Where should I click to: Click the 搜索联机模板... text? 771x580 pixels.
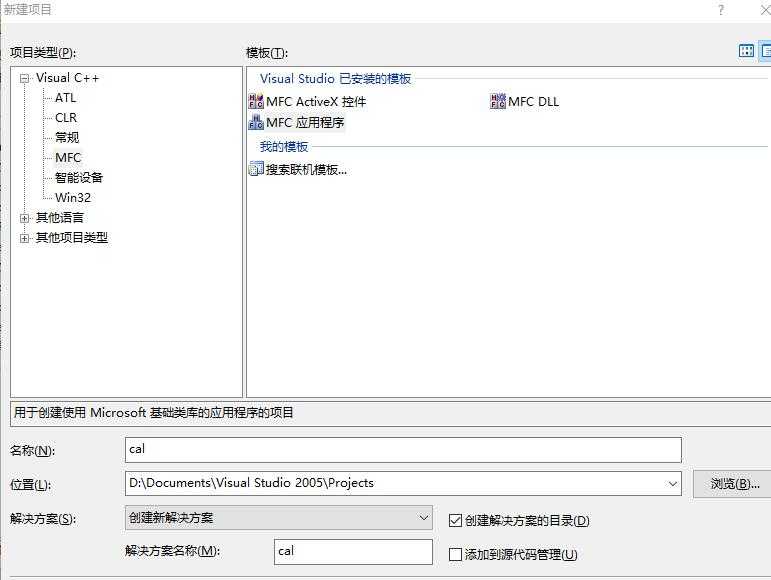click(306, 170)
